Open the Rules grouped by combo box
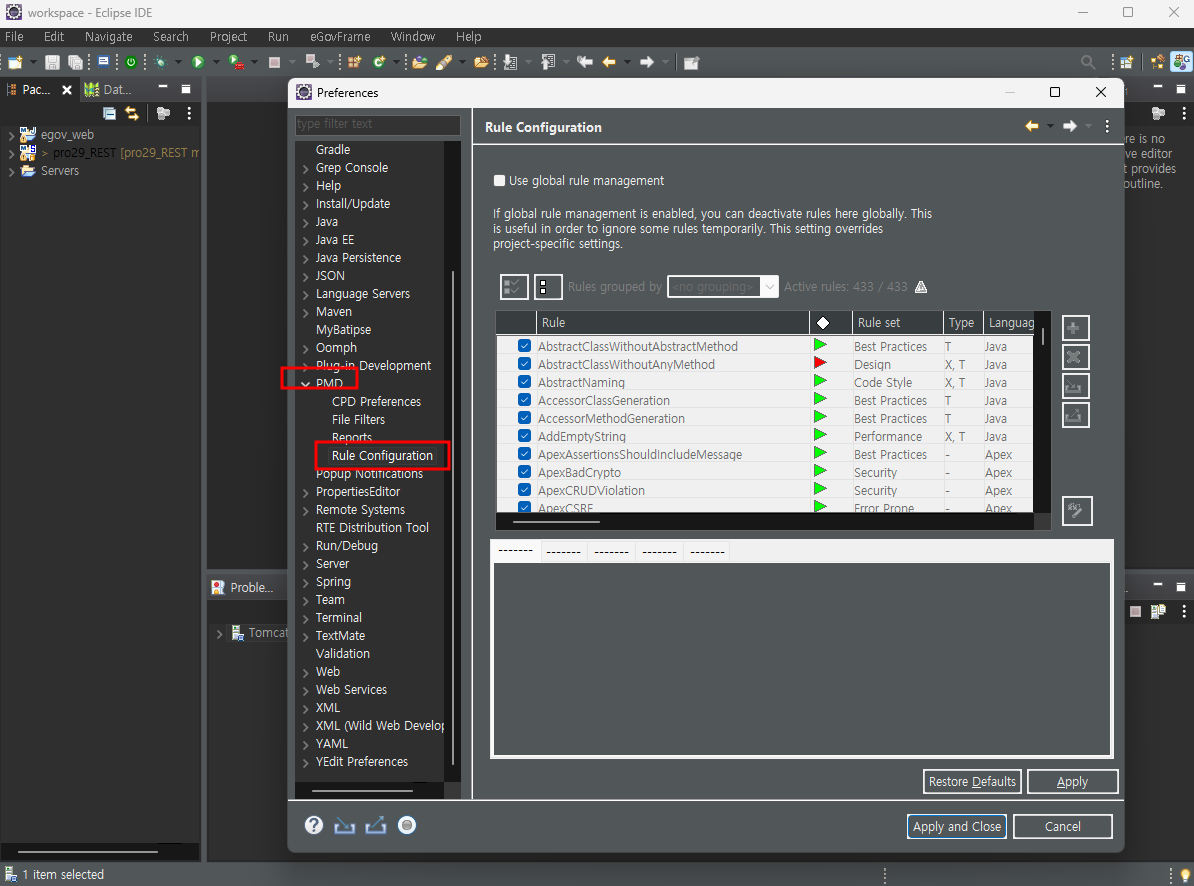The height and width of the screenshot is (886, 1194). (x=723, y=287)
